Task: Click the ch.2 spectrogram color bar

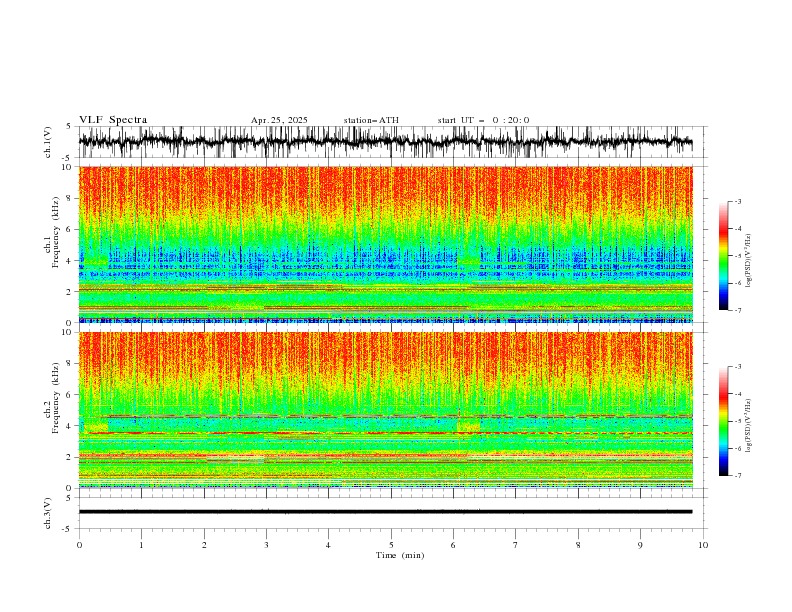Action: (723, 421)
